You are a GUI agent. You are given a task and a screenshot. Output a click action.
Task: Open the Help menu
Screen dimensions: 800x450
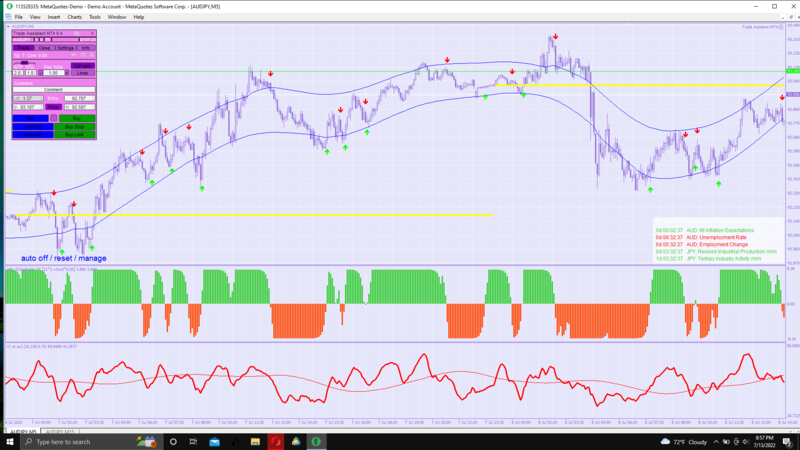139,17
